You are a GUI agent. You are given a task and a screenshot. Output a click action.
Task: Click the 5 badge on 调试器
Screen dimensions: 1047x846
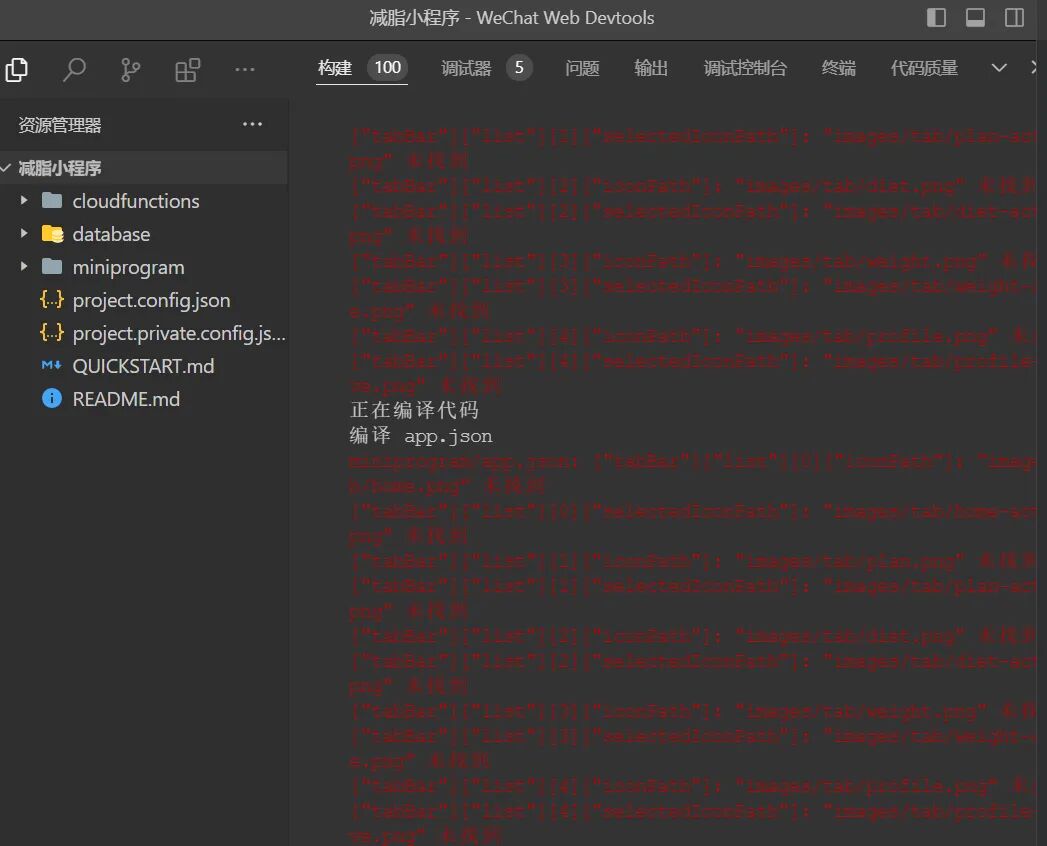519,67
